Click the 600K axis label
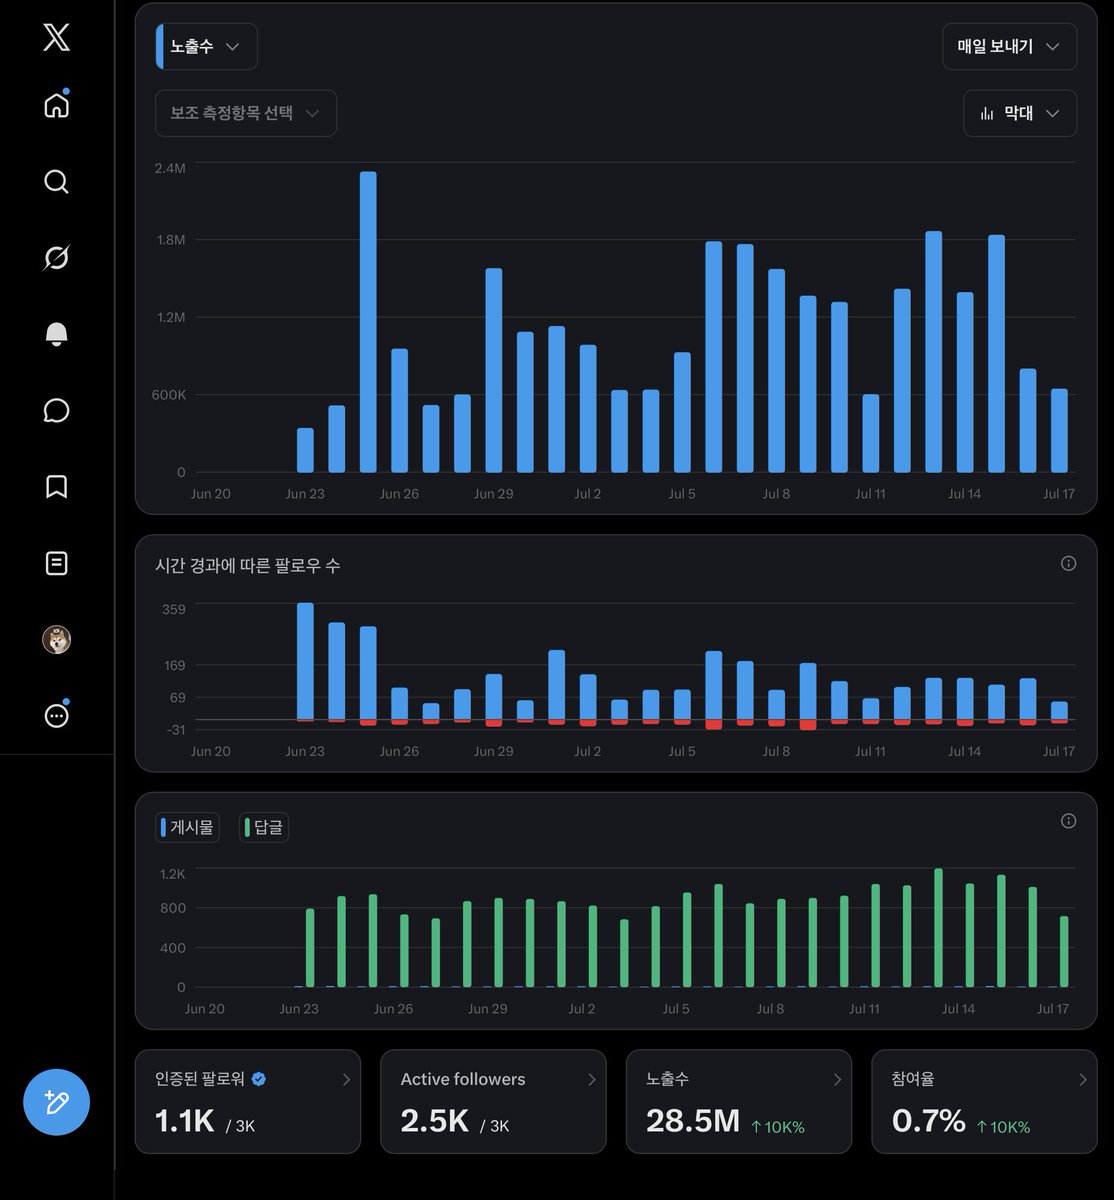The height and width of the screenshot is (1200, 1114). click(x=169, y=395)
